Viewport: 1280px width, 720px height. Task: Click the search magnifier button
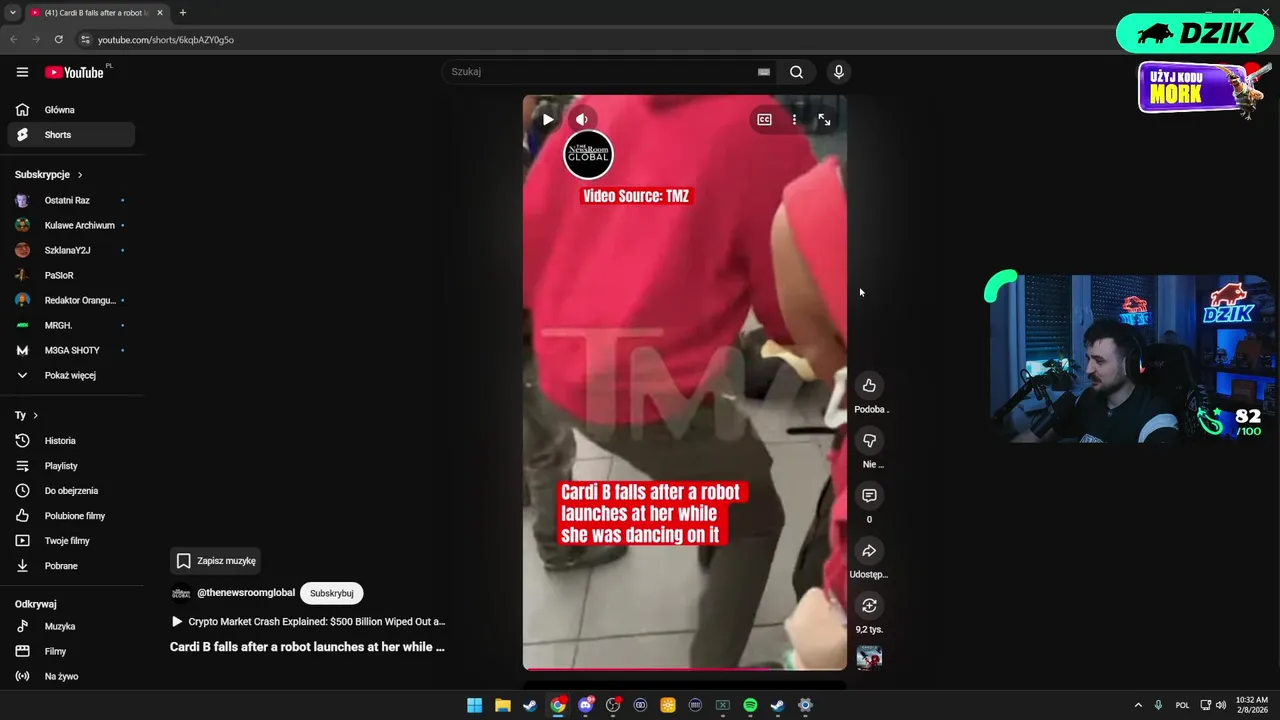796,72
